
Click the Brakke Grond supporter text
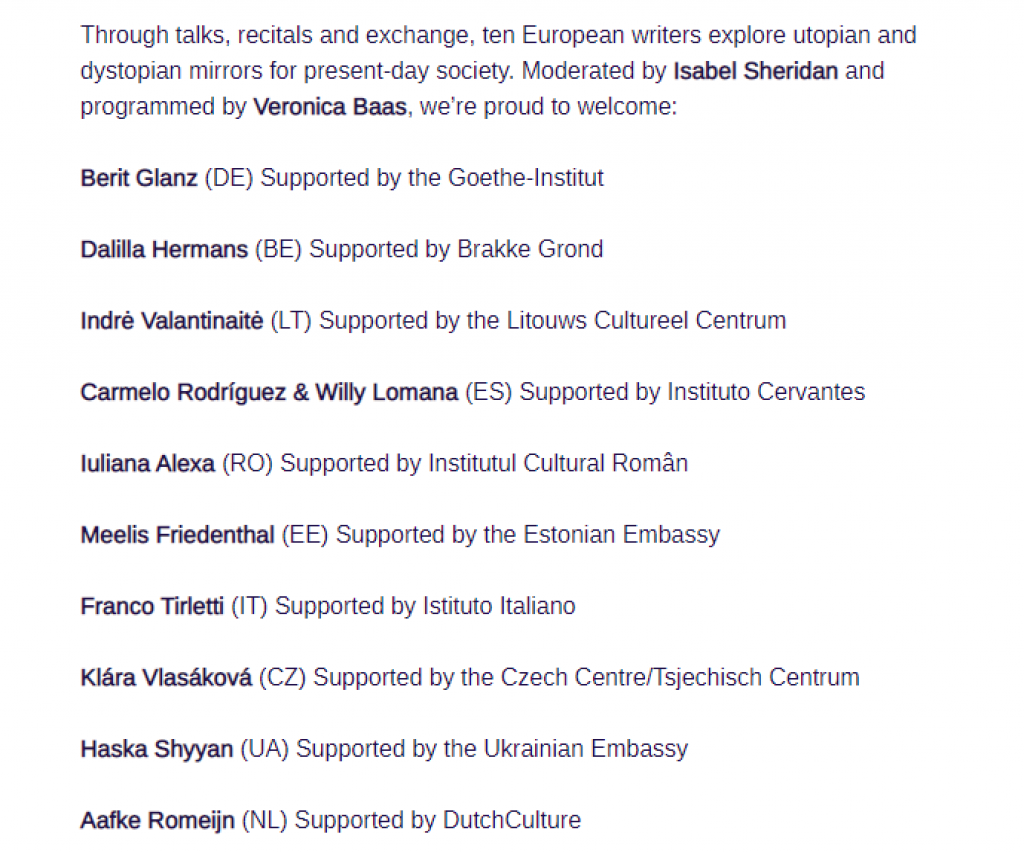[530, 249]
